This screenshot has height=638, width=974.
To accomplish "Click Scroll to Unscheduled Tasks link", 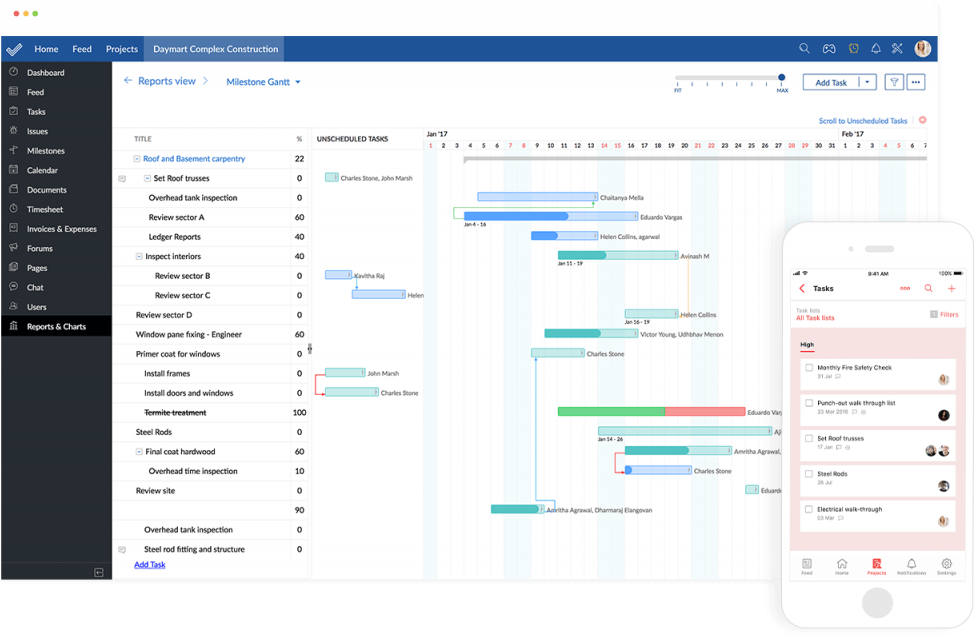I will (x=862, y=120).
